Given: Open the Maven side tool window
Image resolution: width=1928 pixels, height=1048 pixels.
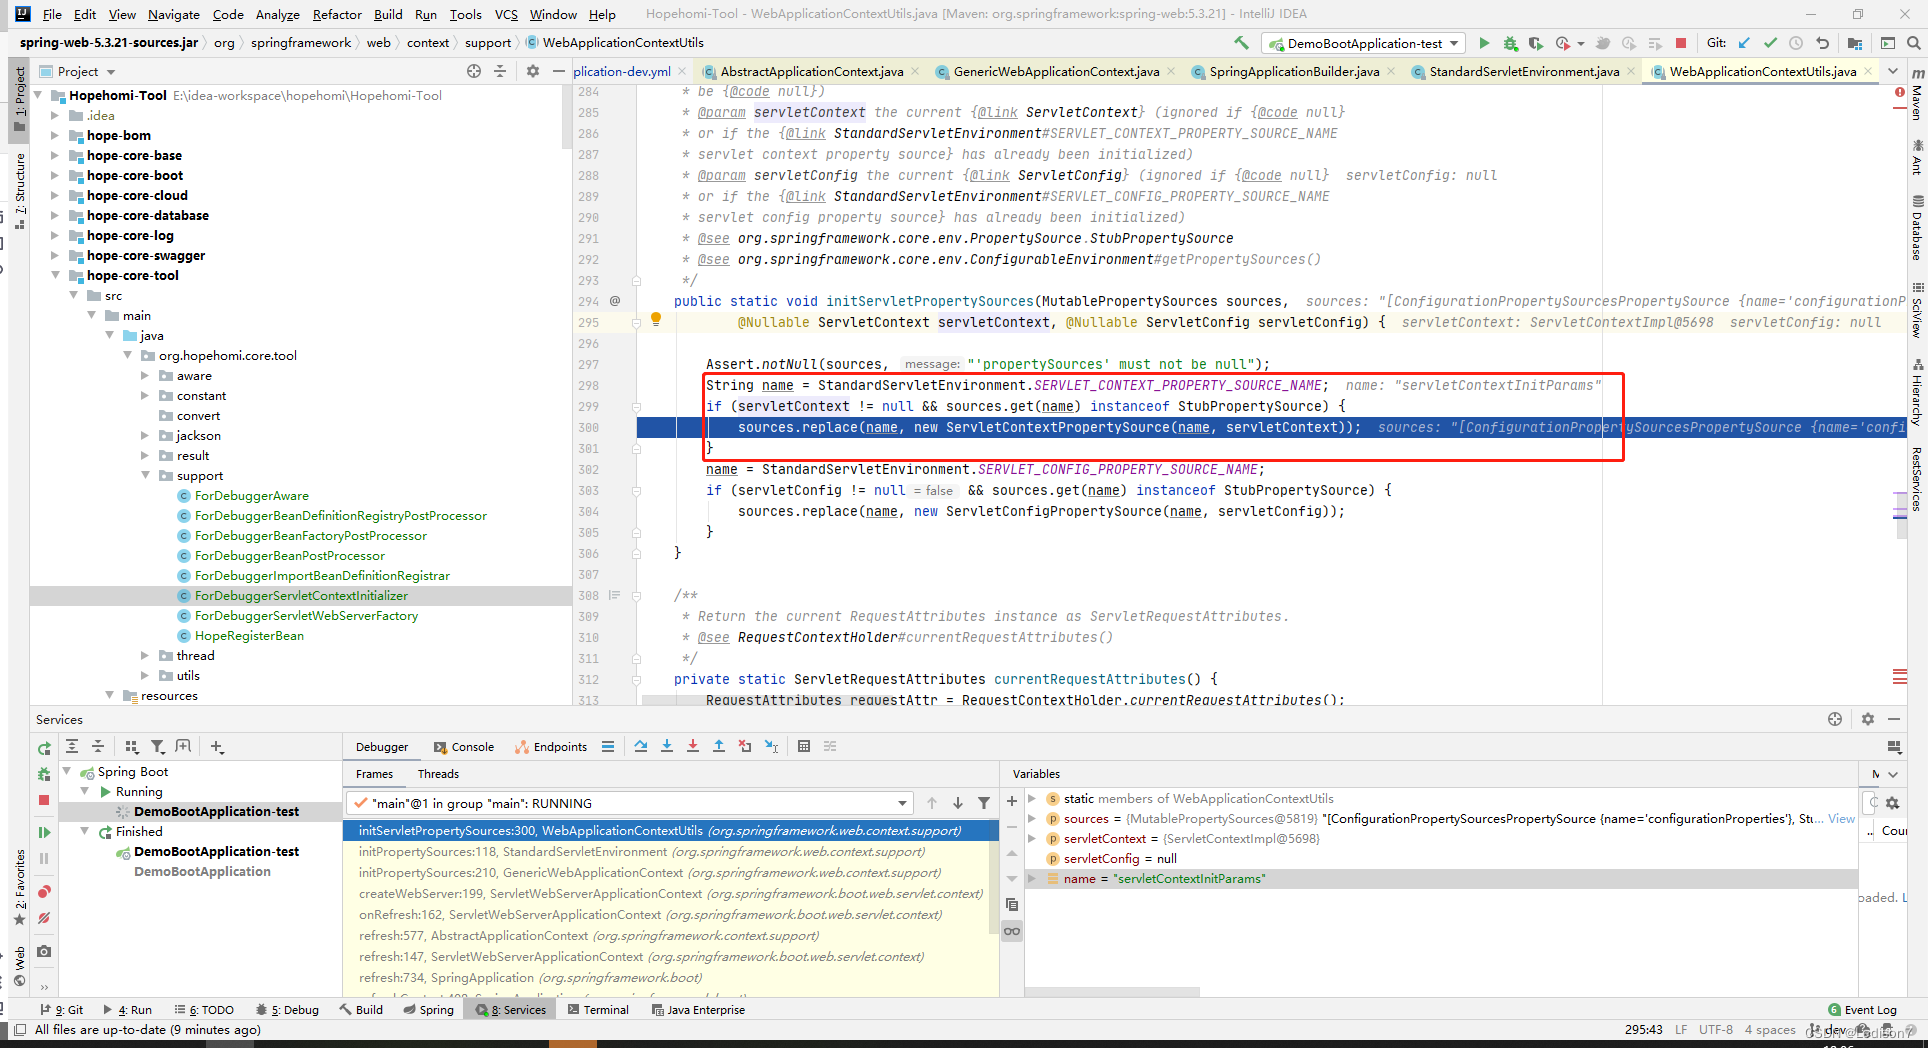Looking at the screenshot, I should [x=1917, y=96].
